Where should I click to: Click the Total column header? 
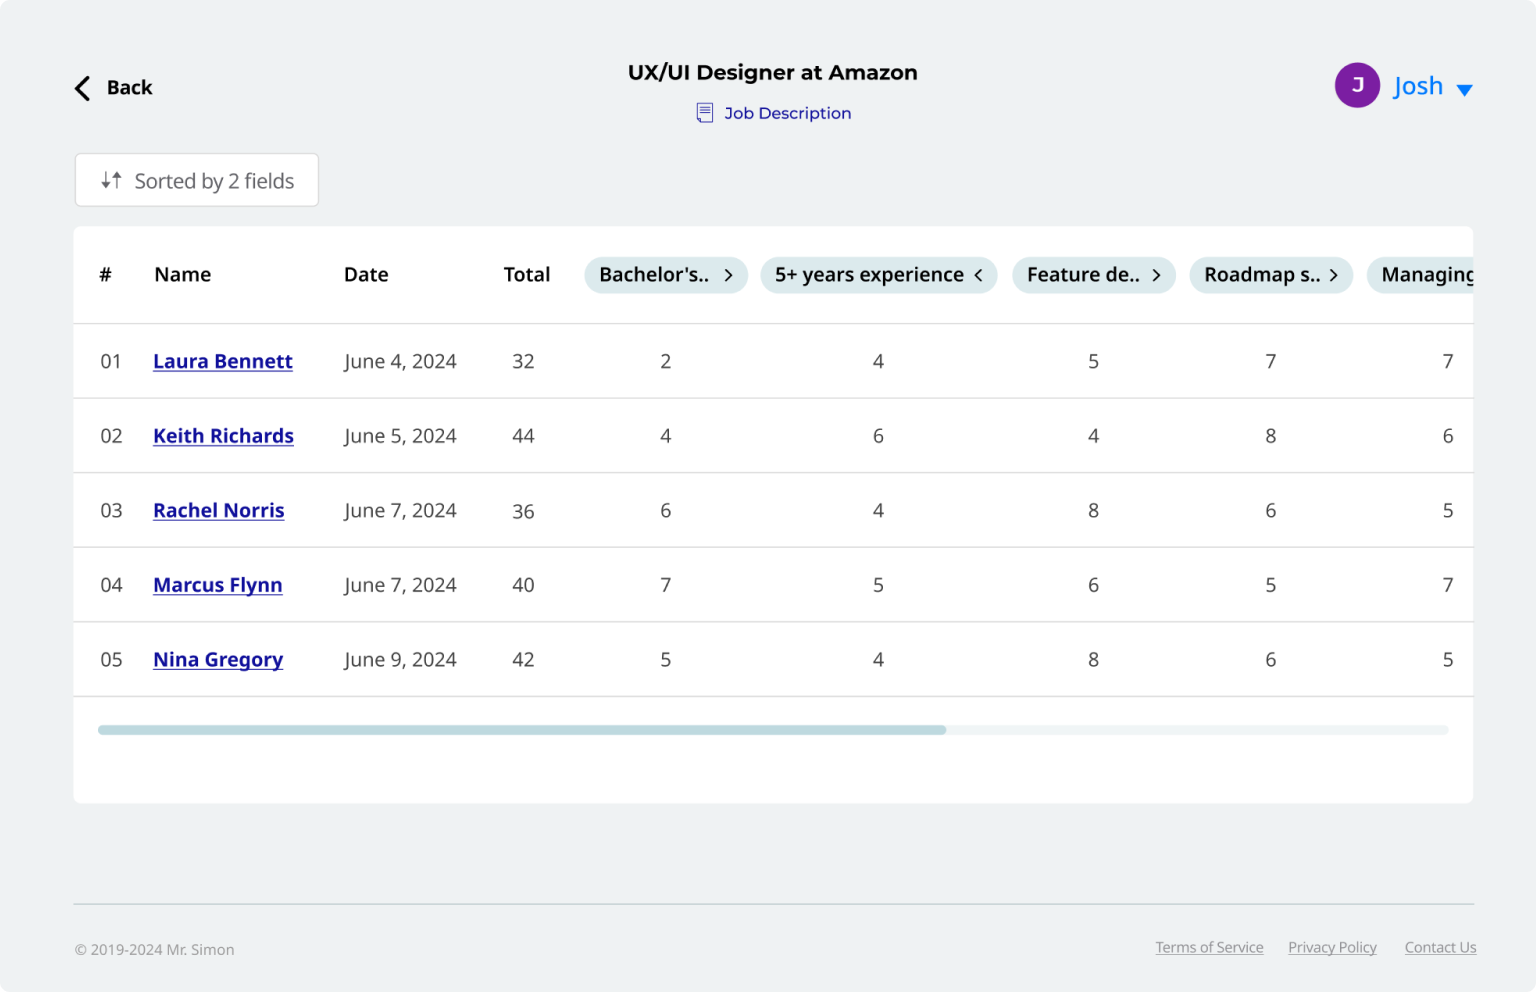527,275
